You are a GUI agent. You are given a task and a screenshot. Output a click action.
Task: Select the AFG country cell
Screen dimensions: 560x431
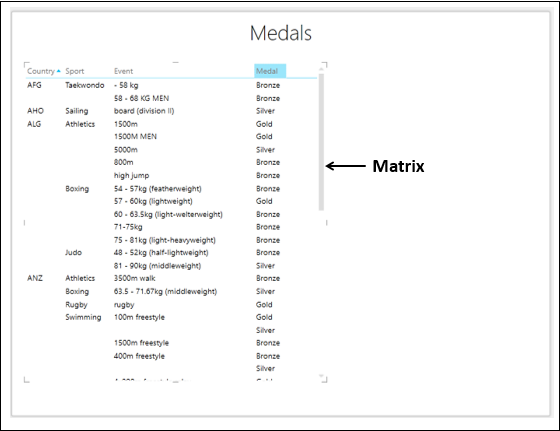coord(34,85)
